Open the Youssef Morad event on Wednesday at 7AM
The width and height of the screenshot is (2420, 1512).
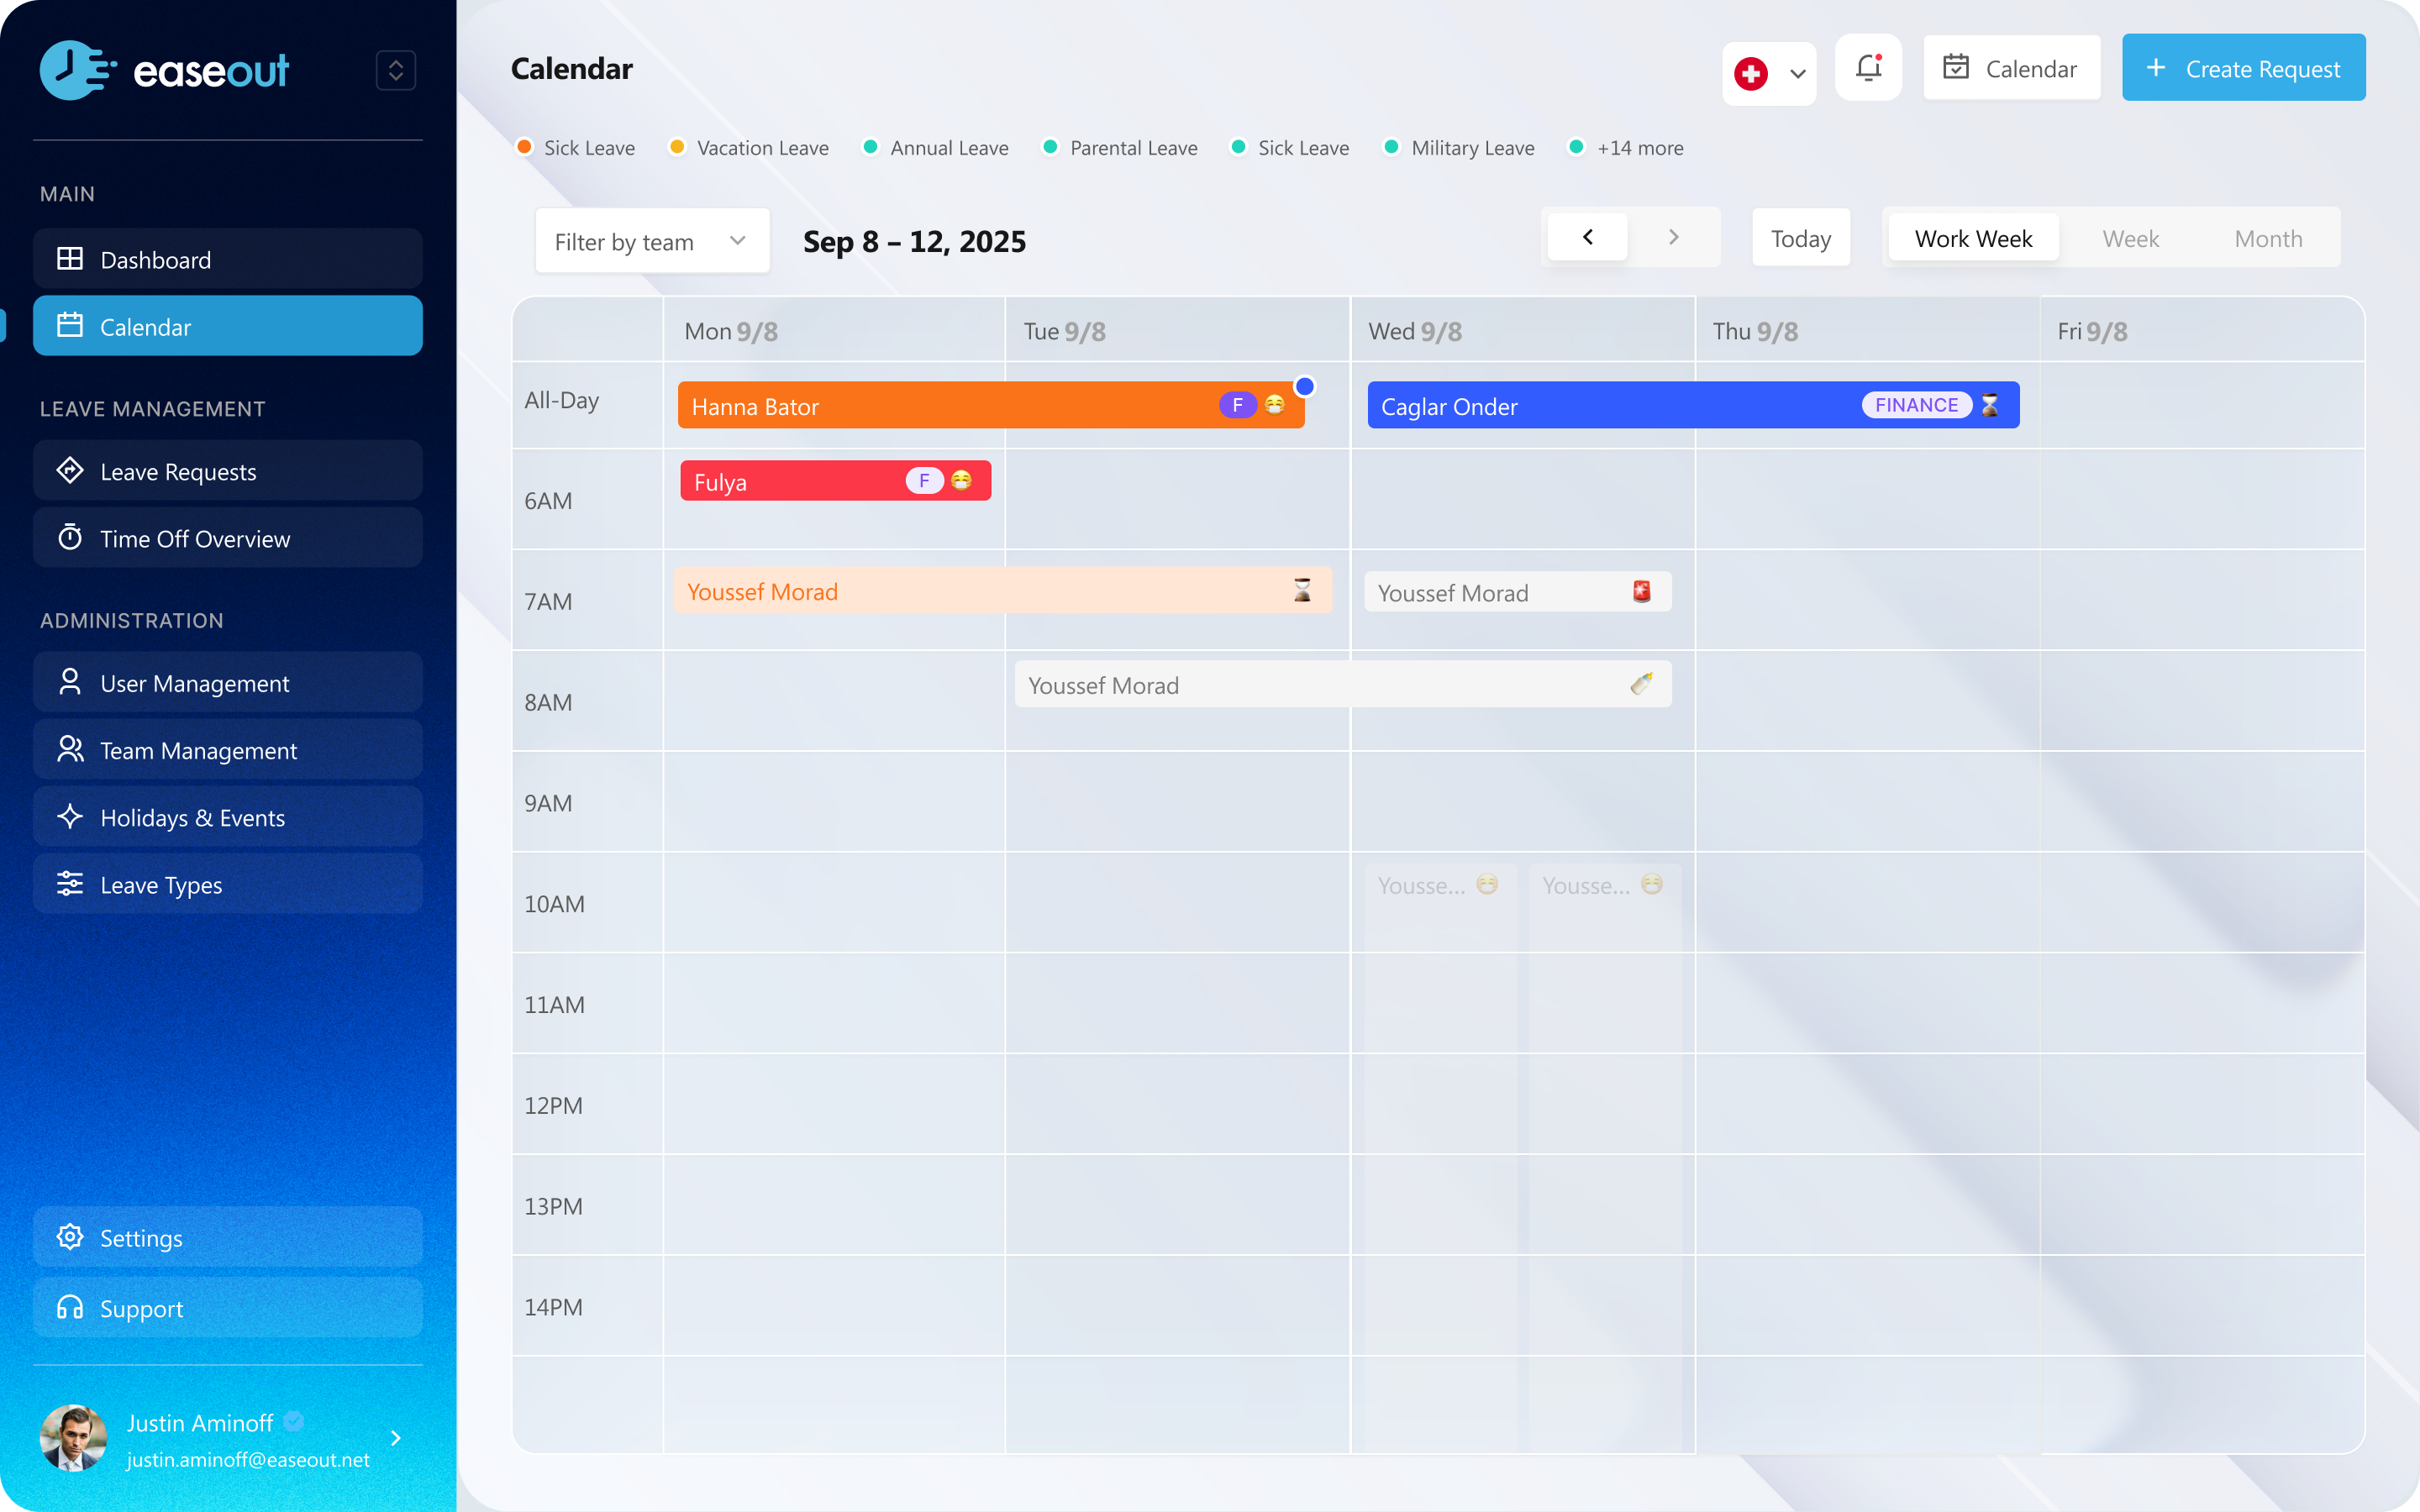pos(1517,592)
